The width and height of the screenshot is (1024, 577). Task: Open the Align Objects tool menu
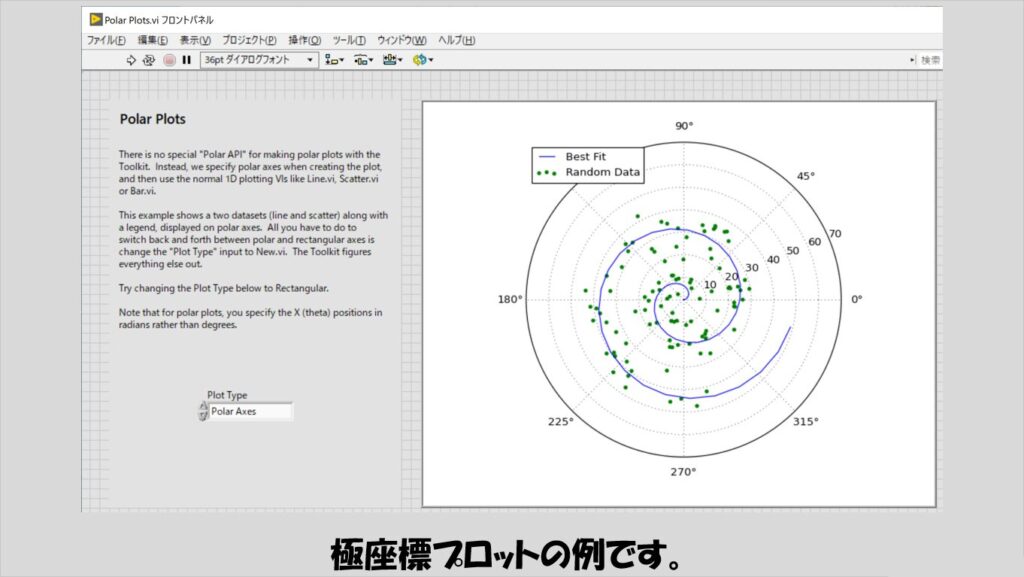tap(334, 60)
